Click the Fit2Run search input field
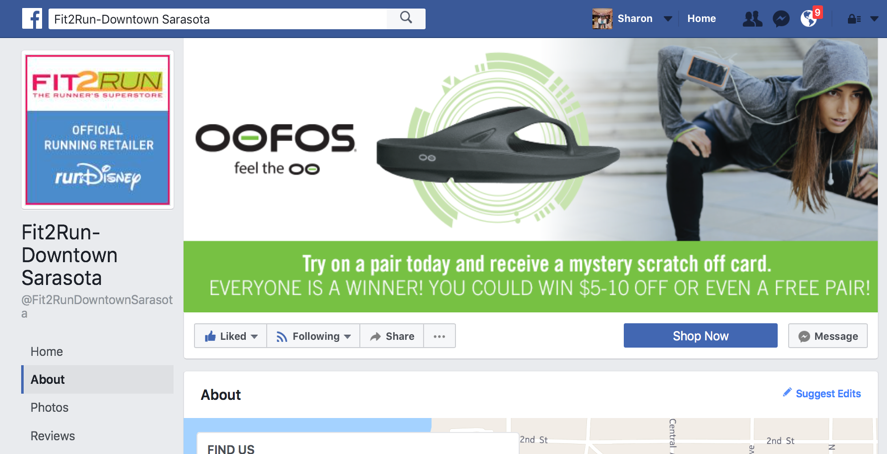The image size is (887, 454). point(218,19)
